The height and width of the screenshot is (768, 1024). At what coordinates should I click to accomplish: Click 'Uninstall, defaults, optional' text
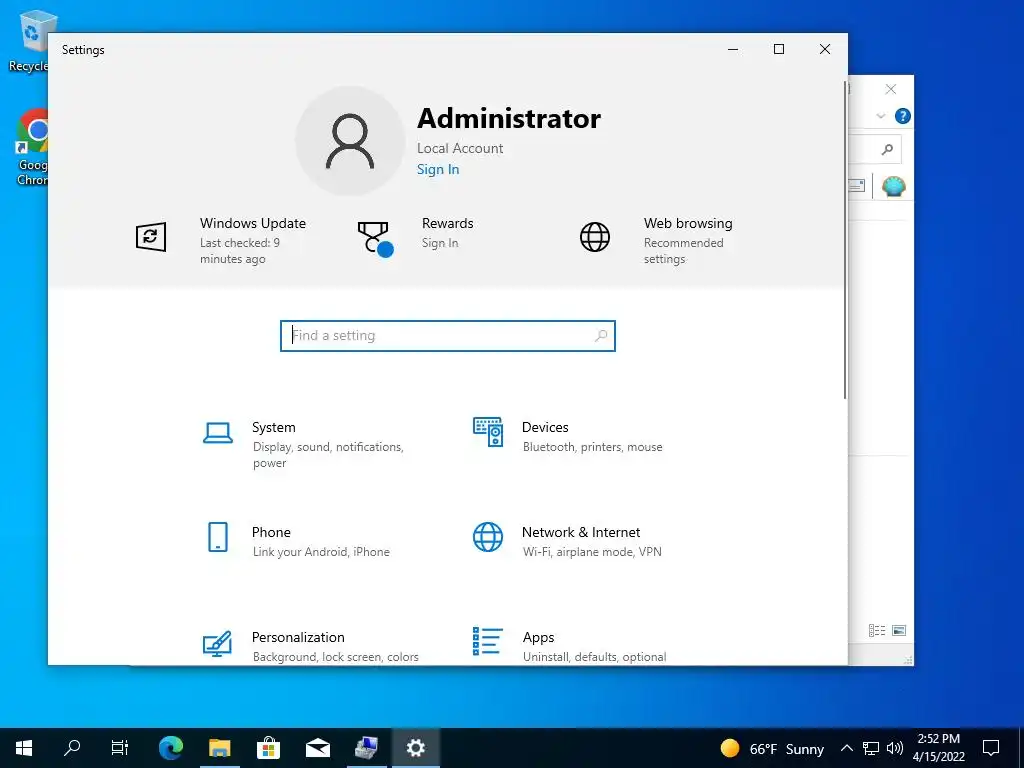coord(594,657)
